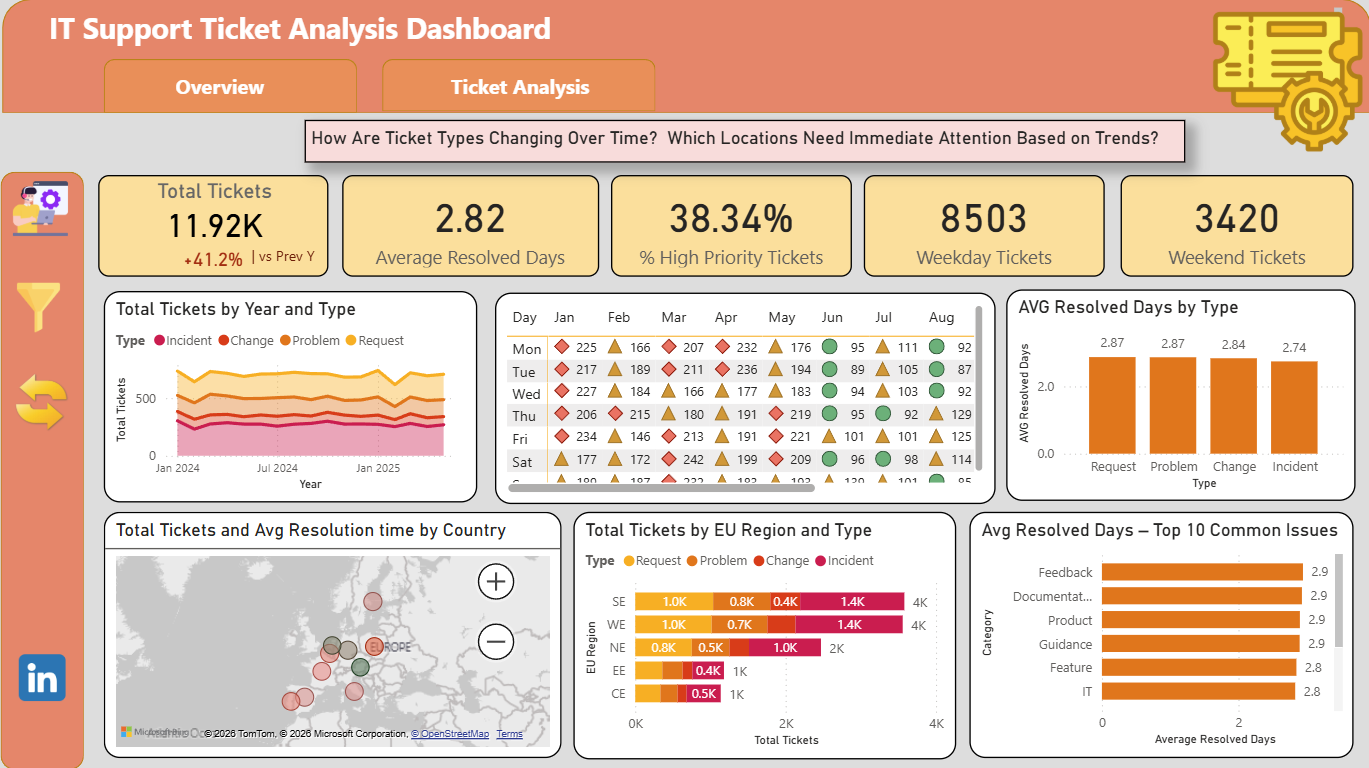Select Request legend swatch in EU Region chart

point(629,561)
